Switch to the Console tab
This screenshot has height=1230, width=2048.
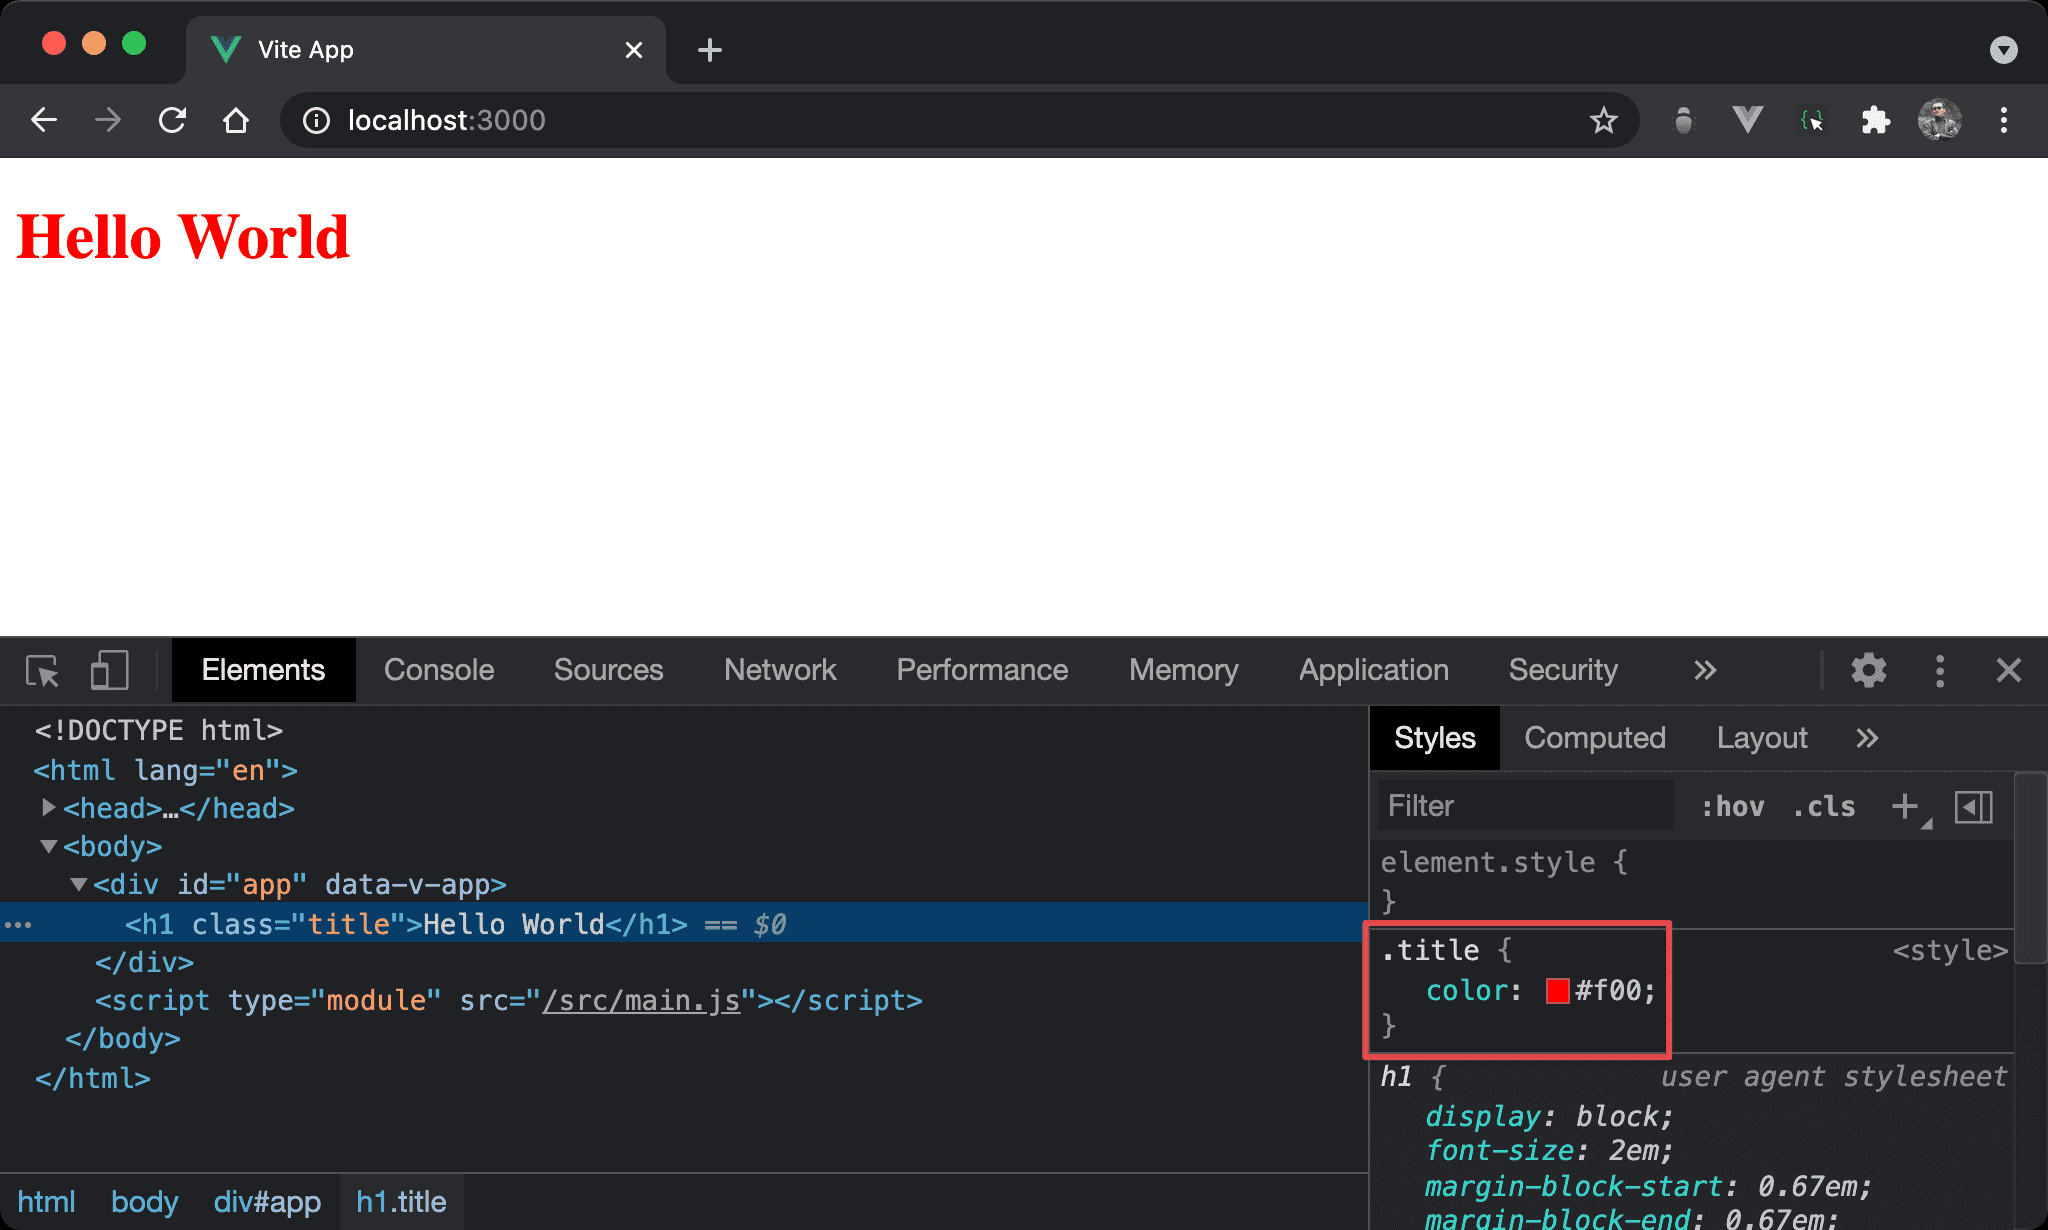tap(439, 670)
